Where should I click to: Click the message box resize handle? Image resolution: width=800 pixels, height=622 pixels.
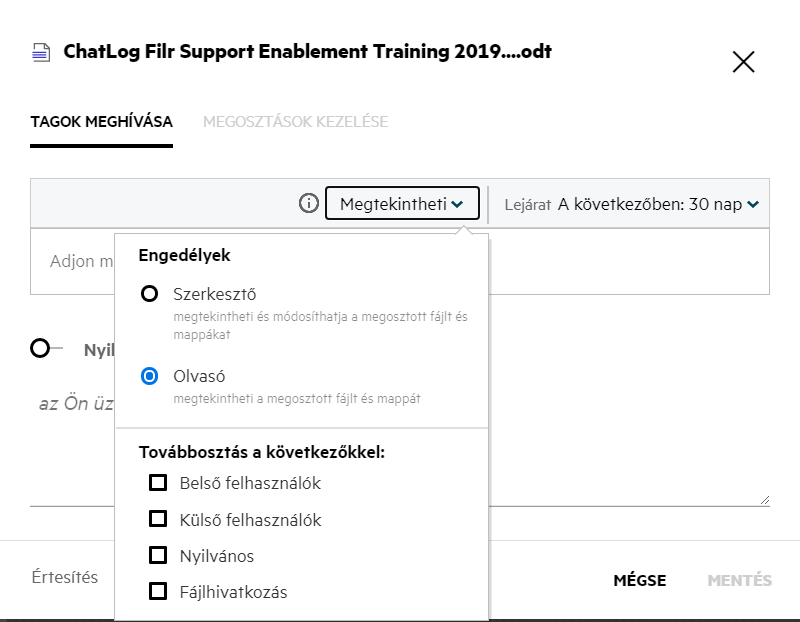coord(764,499)
